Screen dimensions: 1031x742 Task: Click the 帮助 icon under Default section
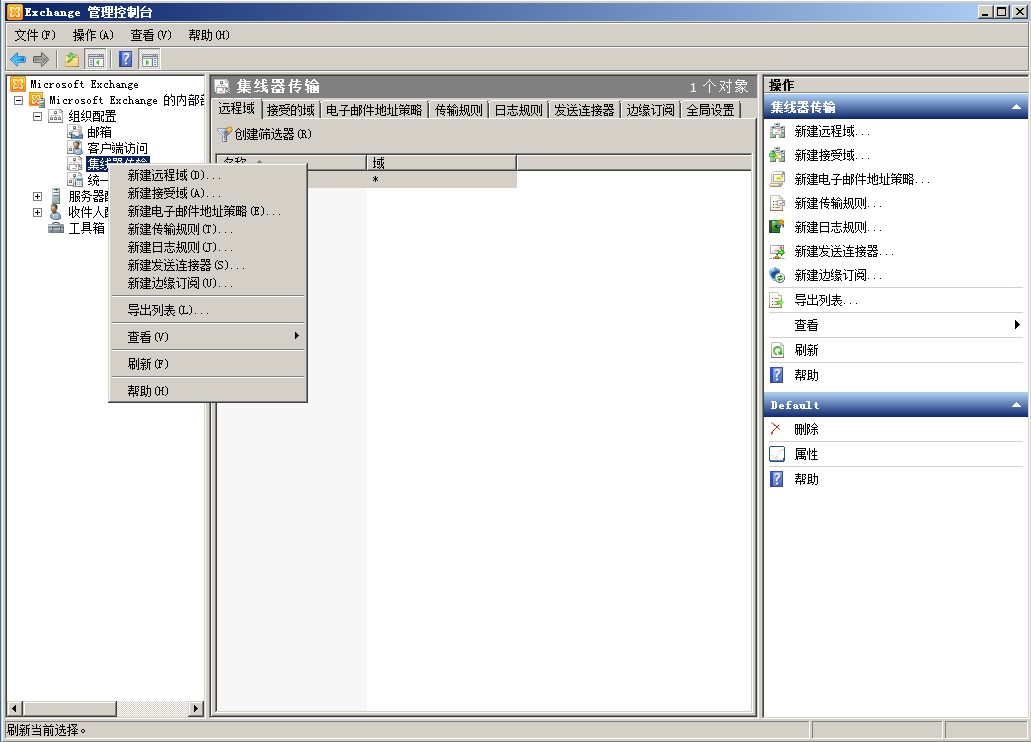[x=777, y=479]
